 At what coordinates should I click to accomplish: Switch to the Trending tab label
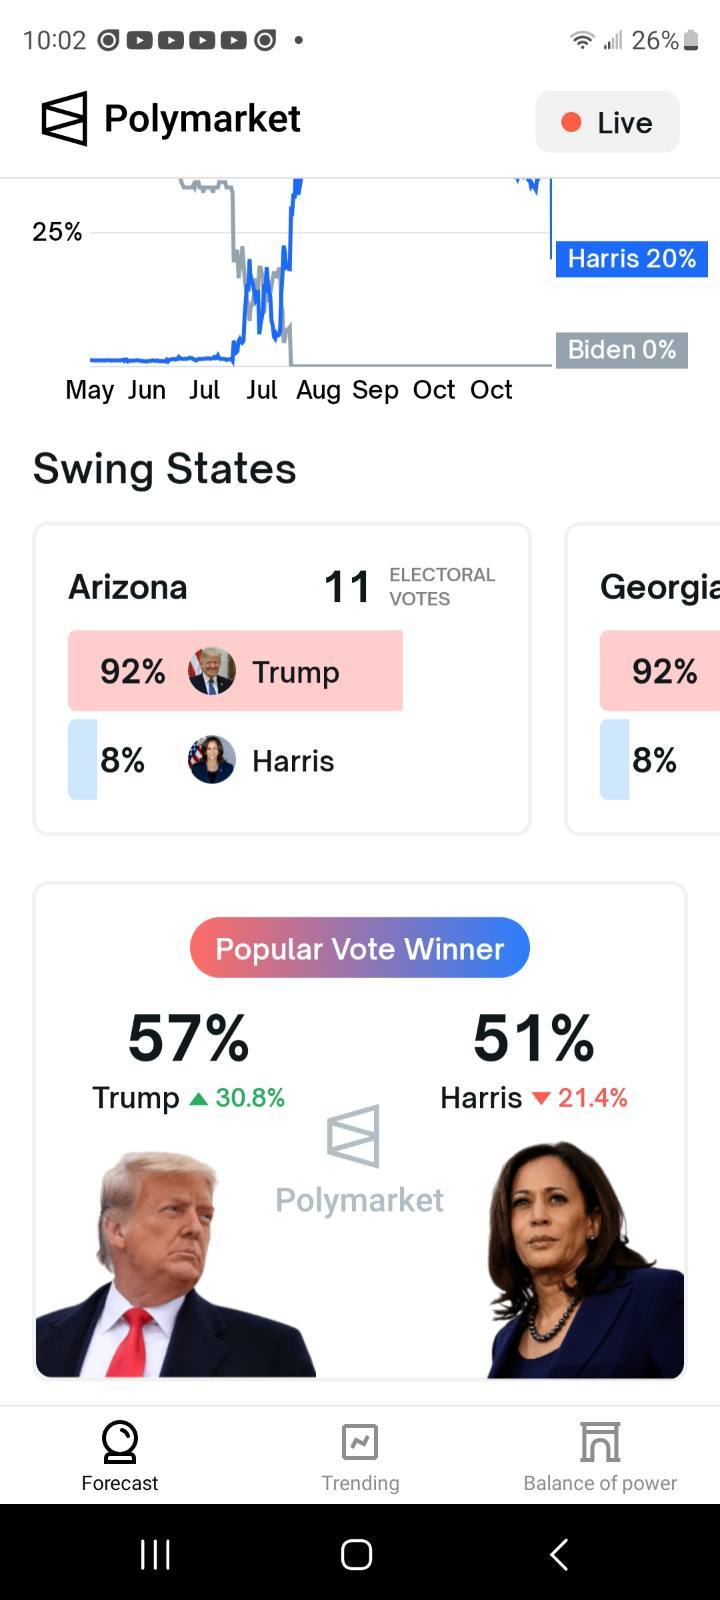(x=360, y=1483)
